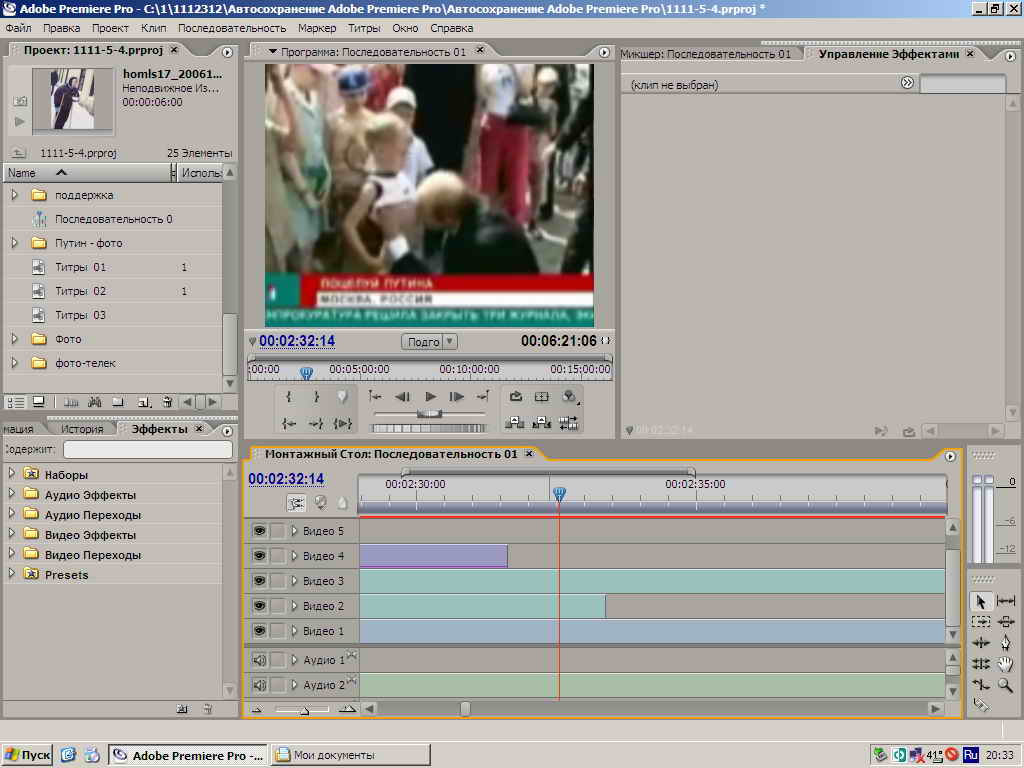Viewport: 1024px width, 768px height.
Task: Click Play in the Program monitor
Action: click(x=430, y=396)
